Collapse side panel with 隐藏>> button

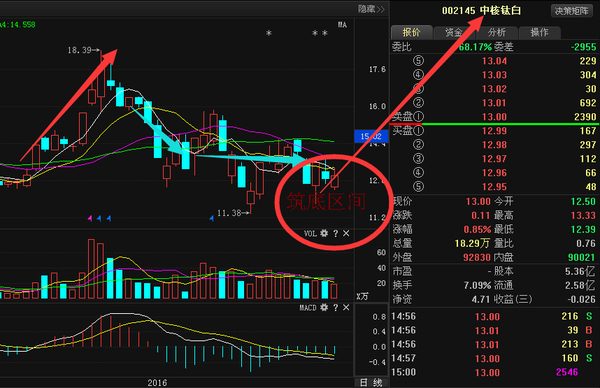click(371, 9)
